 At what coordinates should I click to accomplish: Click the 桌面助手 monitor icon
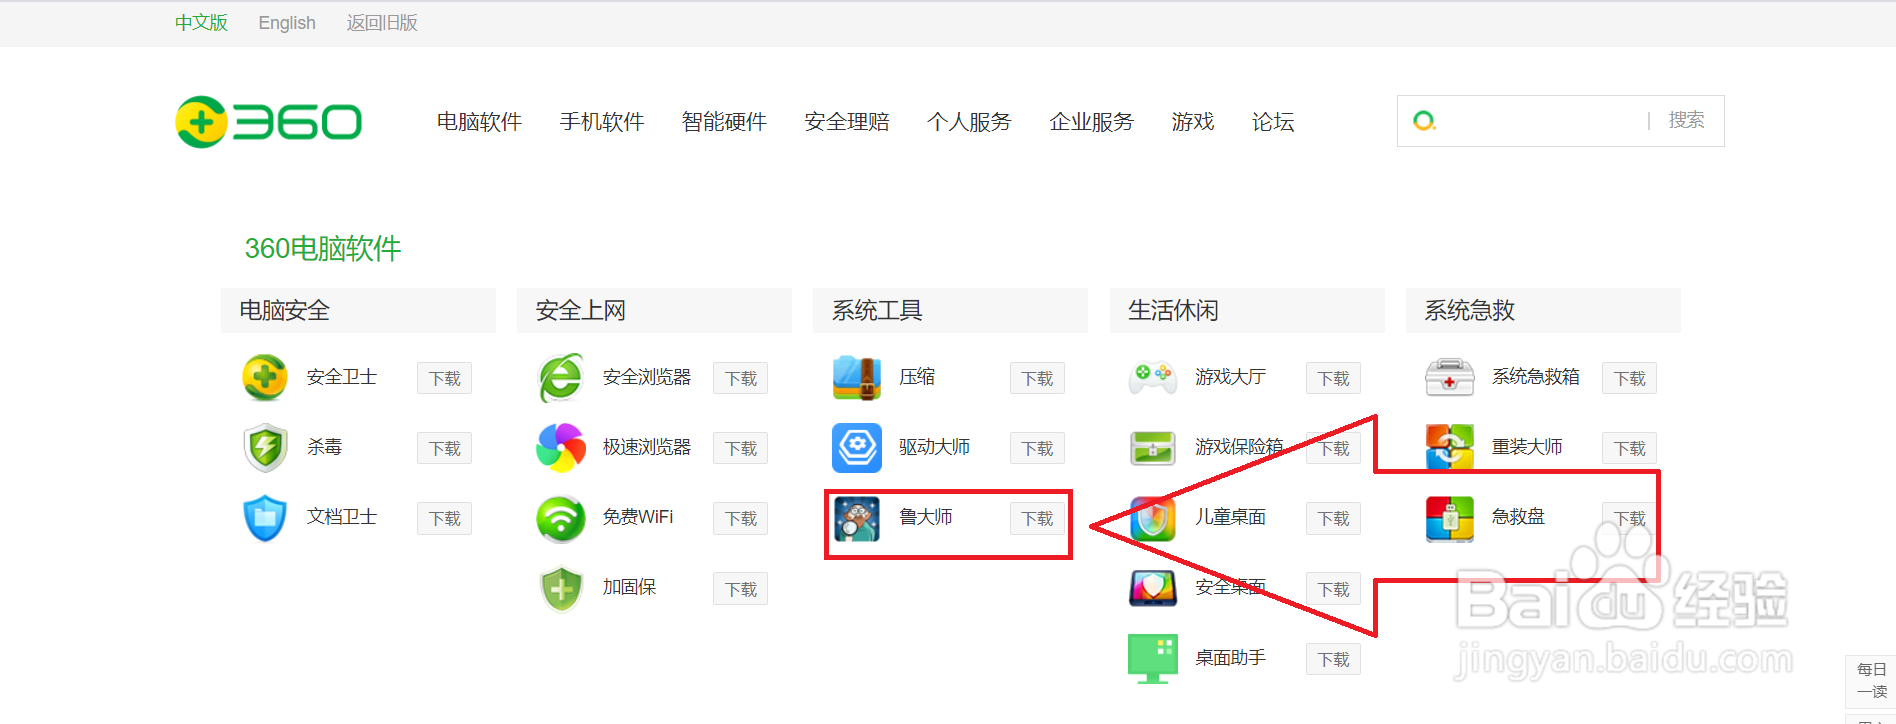pyautogui.click(x=1153, y=658)
